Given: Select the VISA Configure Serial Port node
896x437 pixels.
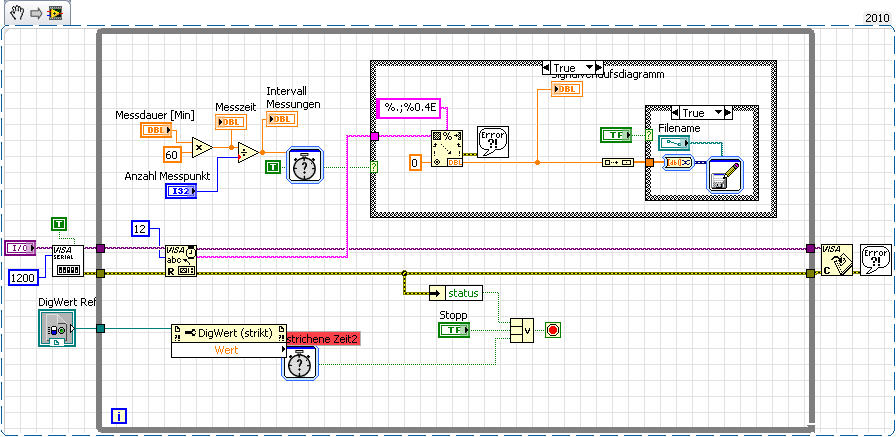Looking at the screenshot, I should [x=68, y=261].
